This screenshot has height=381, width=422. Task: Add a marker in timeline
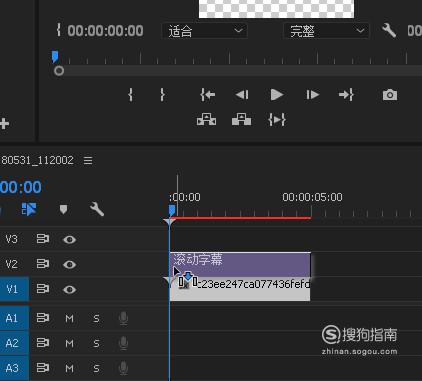coord(63,210)
